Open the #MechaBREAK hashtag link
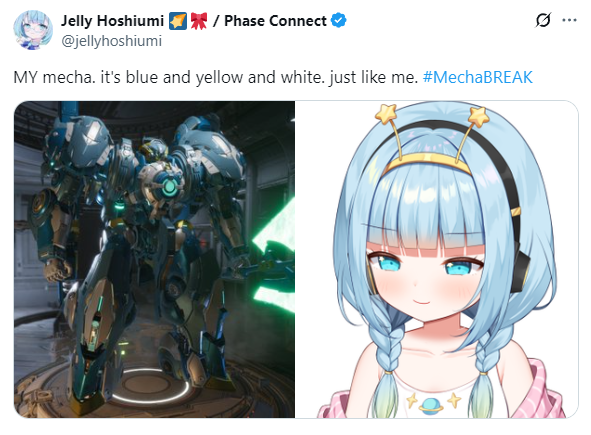This screenshot has width=591, height=435. point(478,77)
